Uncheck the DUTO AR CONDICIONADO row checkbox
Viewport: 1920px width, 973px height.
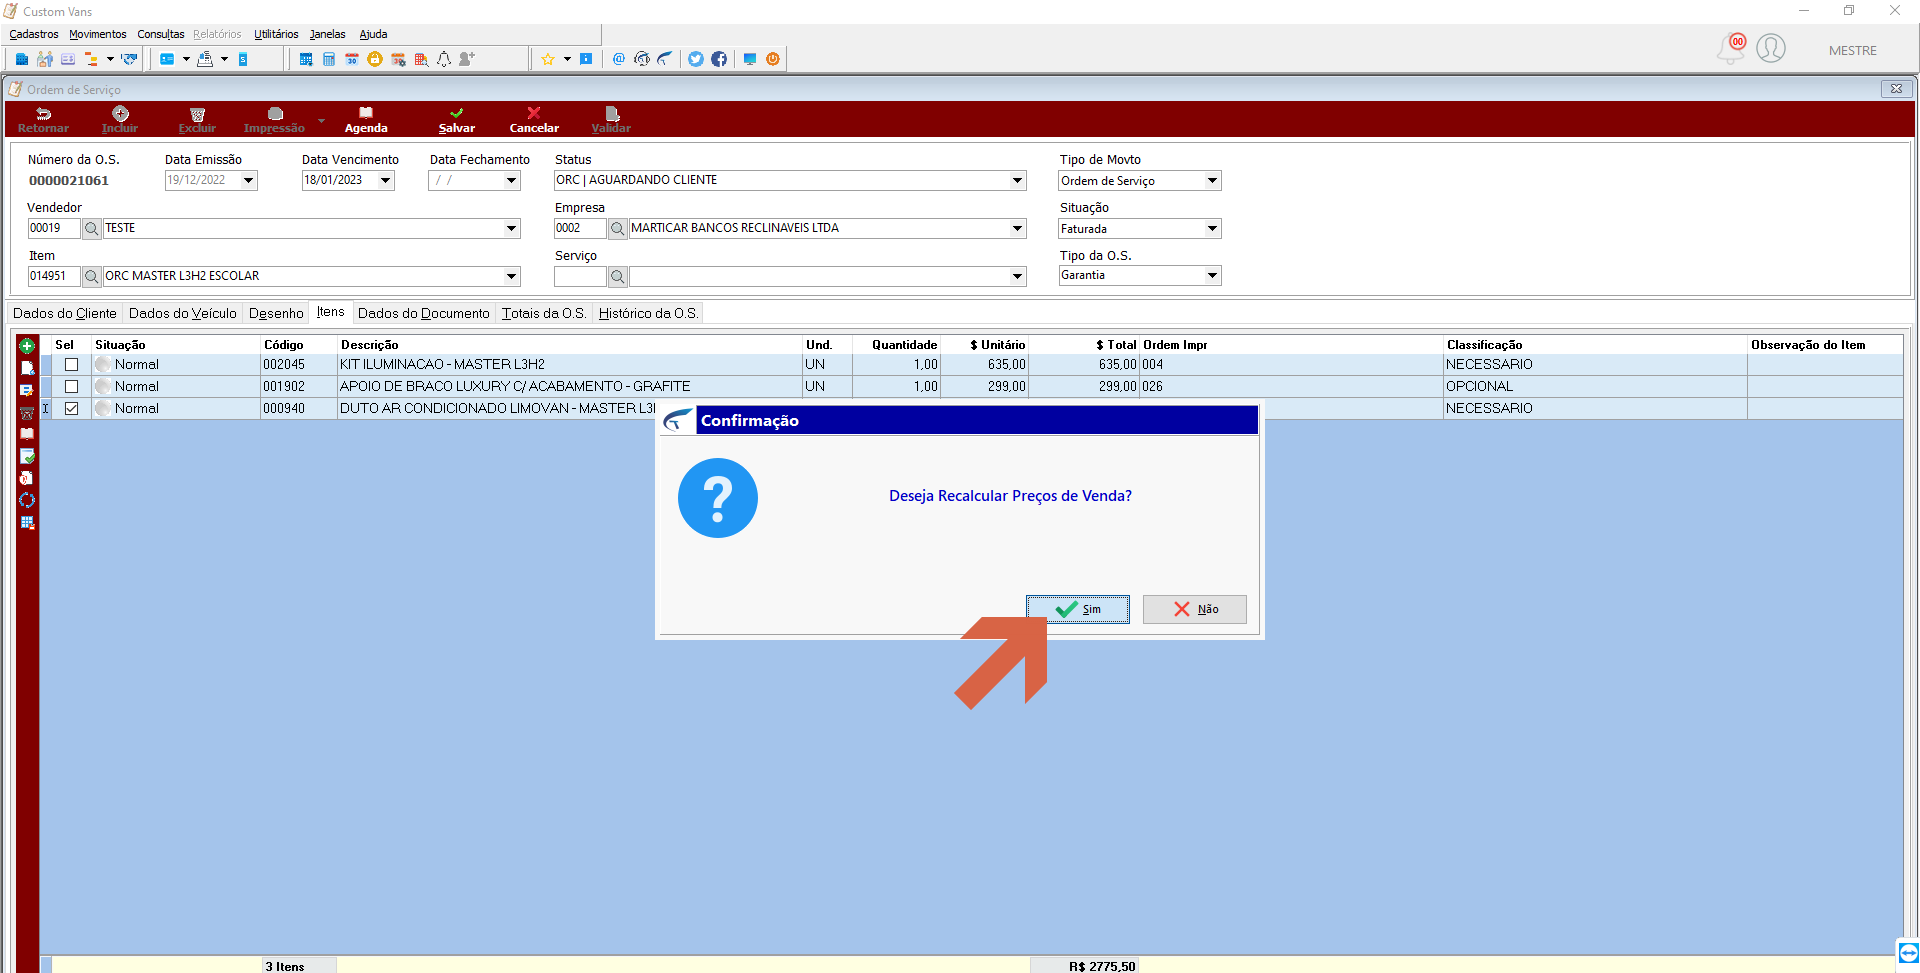(71, 409)
